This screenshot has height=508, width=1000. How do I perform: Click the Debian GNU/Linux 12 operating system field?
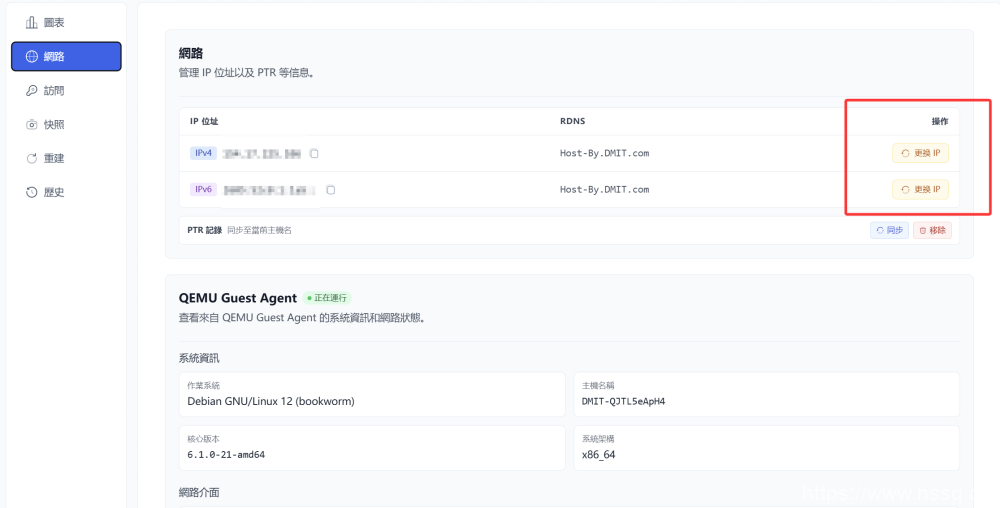coord(271,401)
